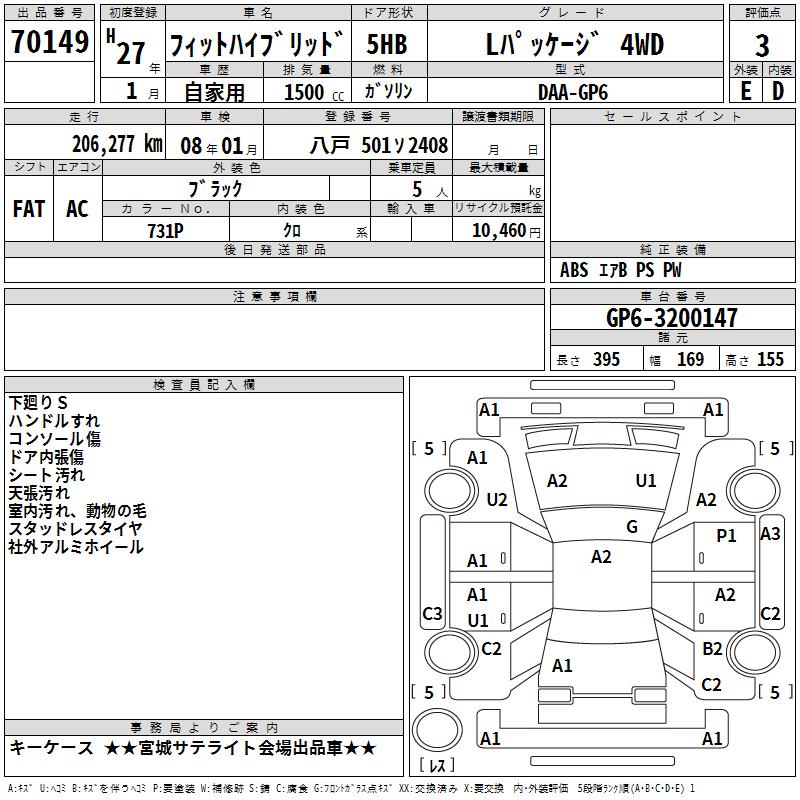The image size is (800, 800).
Task: Select the キーケース office notice text
Action: coord(51,747)
